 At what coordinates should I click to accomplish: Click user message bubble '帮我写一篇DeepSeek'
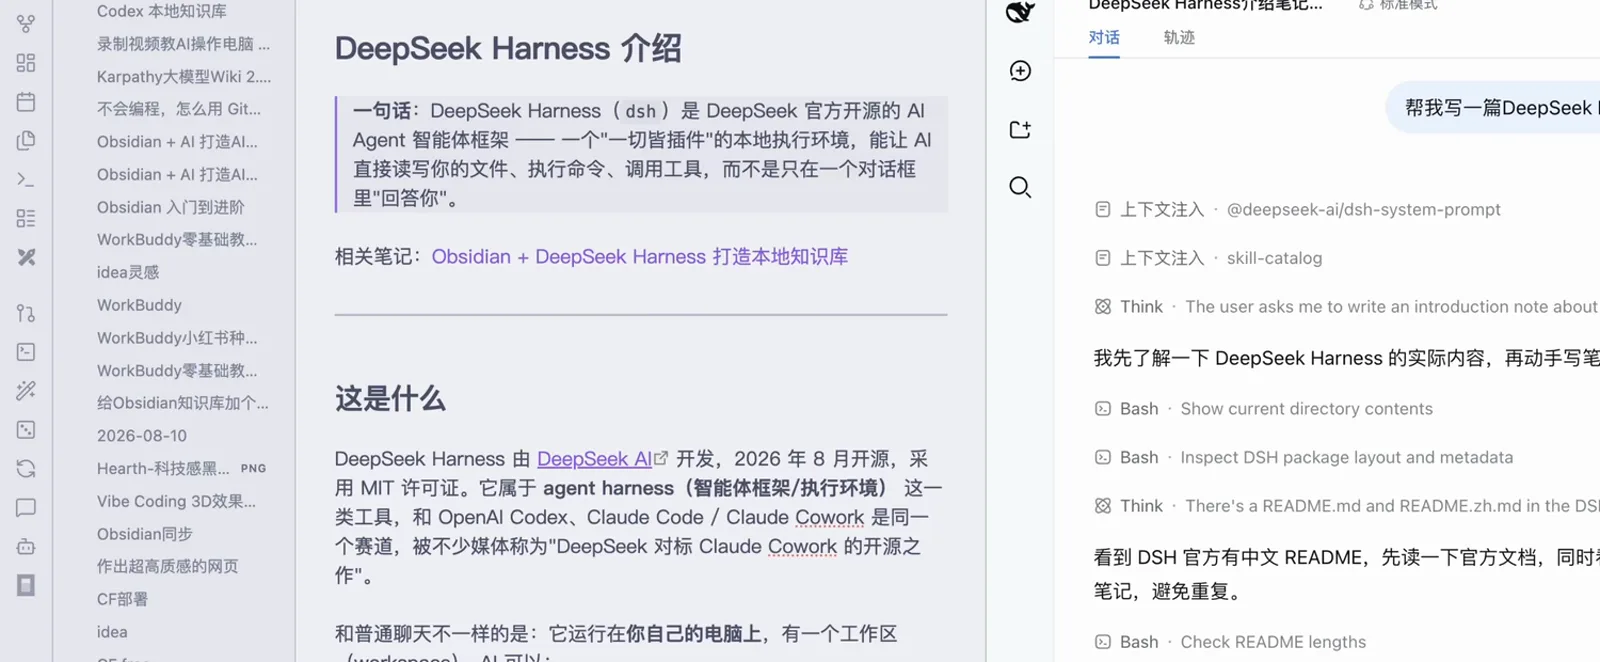click(x=1494, y=107)
